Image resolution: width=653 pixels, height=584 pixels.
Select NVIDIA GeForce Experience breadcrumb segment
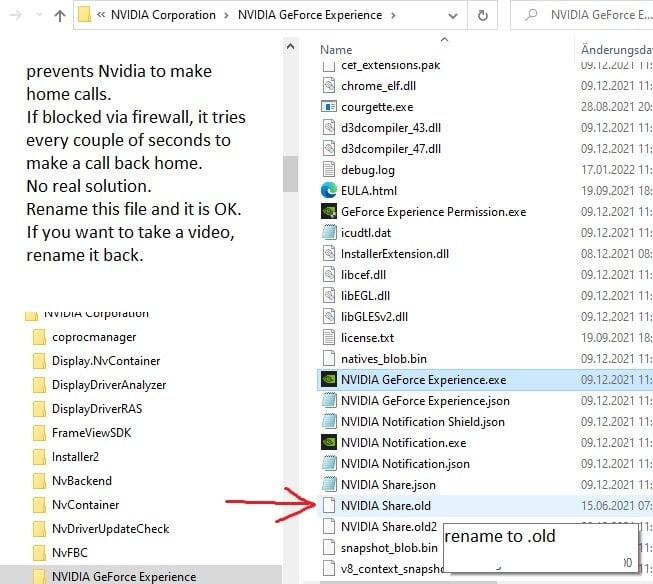pyautogui.click(x=310, y=15)
